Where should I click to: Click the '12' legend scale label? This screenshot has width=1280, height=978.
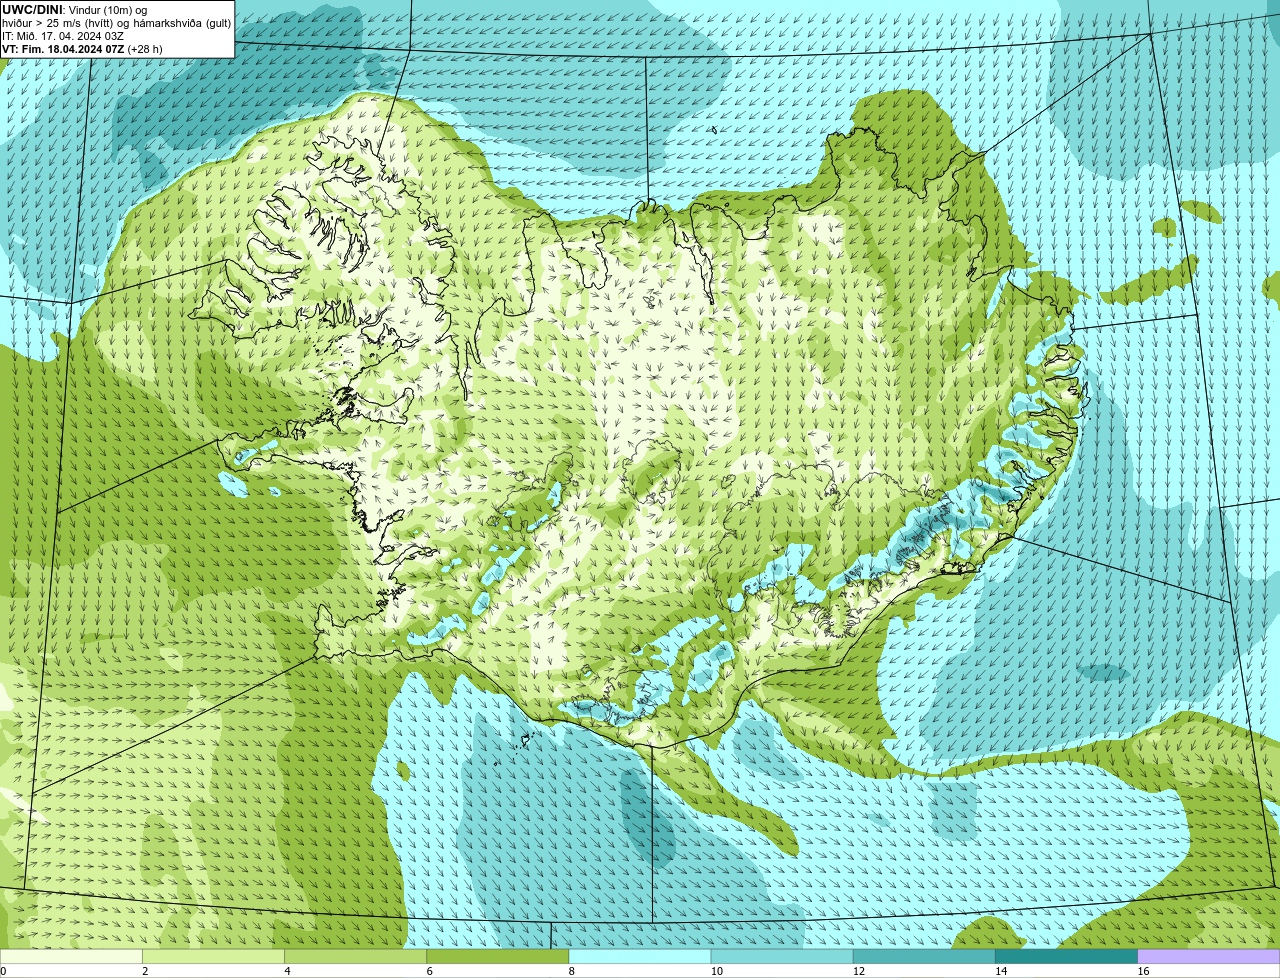[x=858, y=971]
